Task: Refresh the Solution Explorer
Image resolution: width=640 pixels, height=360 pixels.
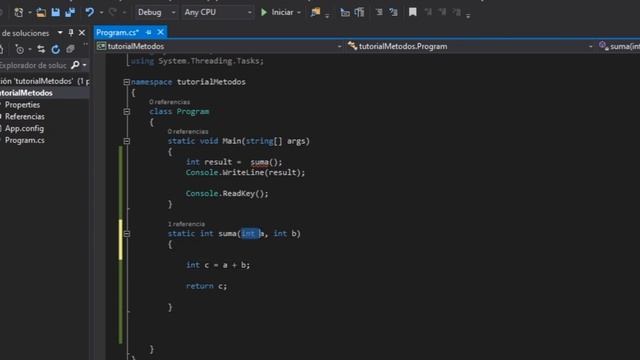Action: (x=56, y=49)
